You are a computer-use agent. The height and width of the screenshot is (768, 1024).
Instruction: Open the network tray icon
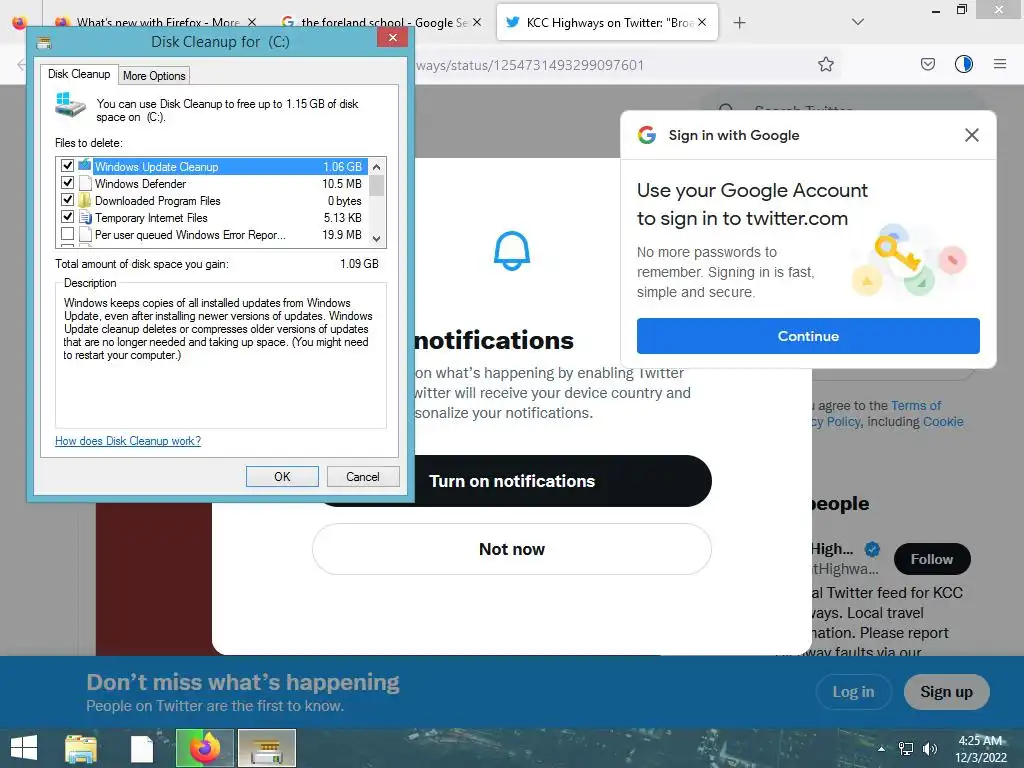(x=906, y=749)
